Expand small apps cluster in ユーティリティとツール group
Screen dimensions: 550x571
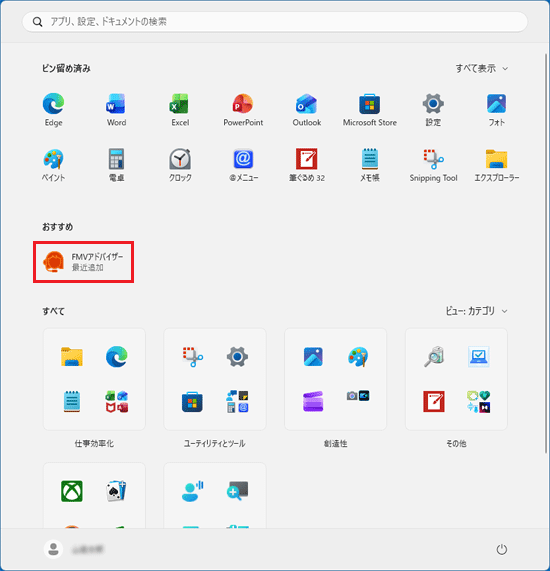coord(237,402)
